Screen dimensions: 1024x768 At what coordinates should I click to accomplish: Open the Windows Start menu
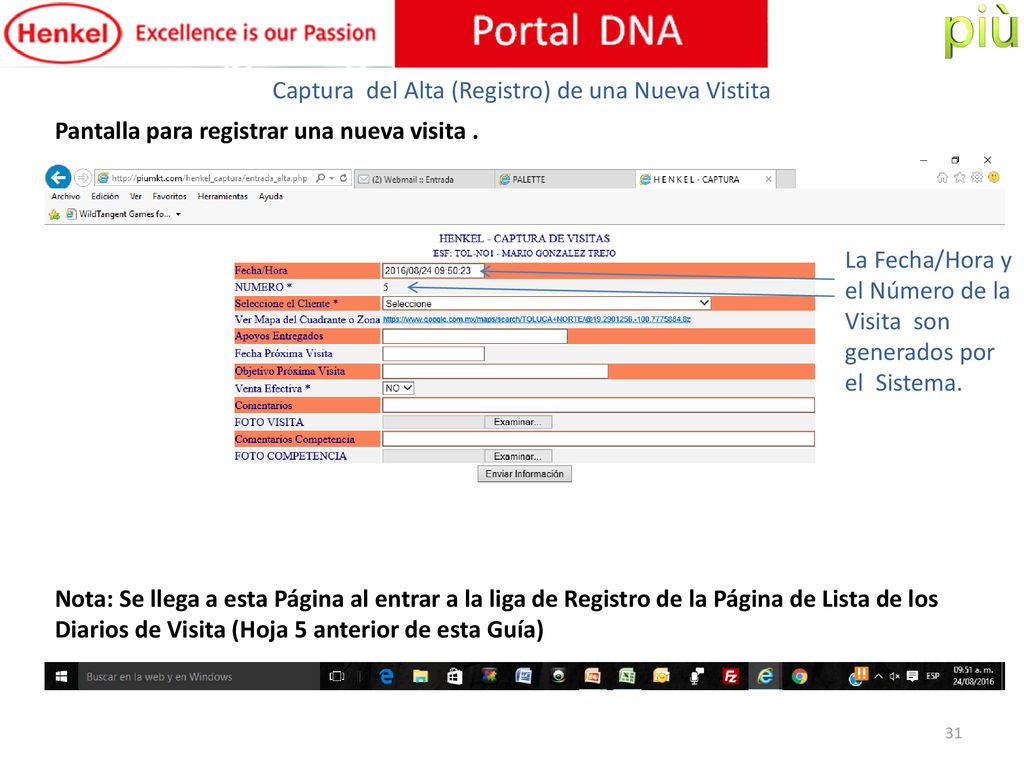click(x=61, y=677)
